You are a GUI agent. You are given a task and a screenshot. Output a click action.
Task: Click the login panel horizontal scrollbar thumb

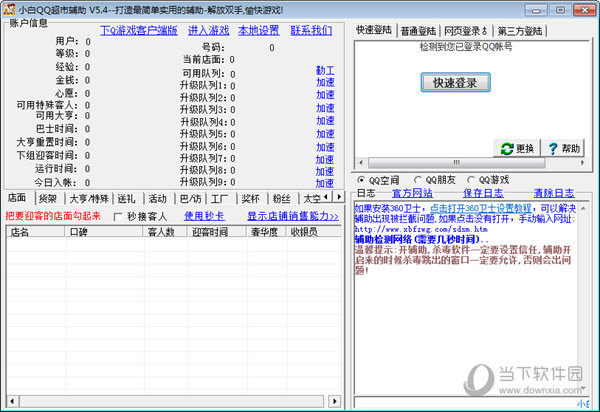point(457,163)
